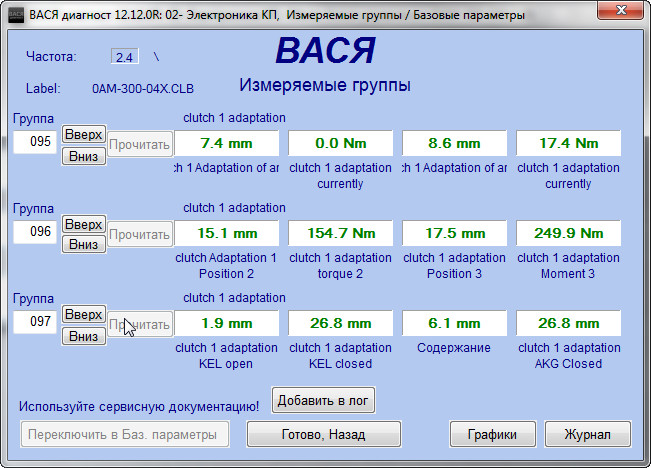651x468 pixels.
Task: Click Вверх button for group 095
Action: coord(84,134)
